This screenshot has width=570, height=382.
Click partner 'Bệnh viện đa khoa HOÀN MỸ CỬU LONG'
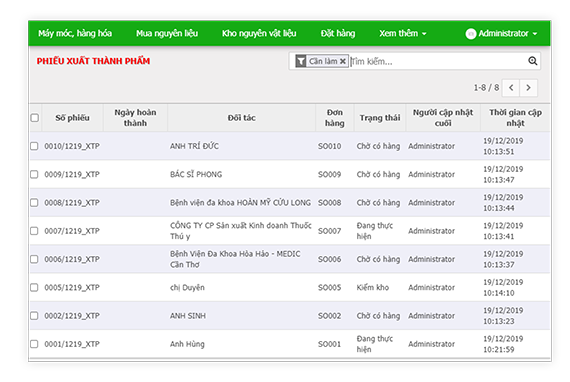[240, 202]
